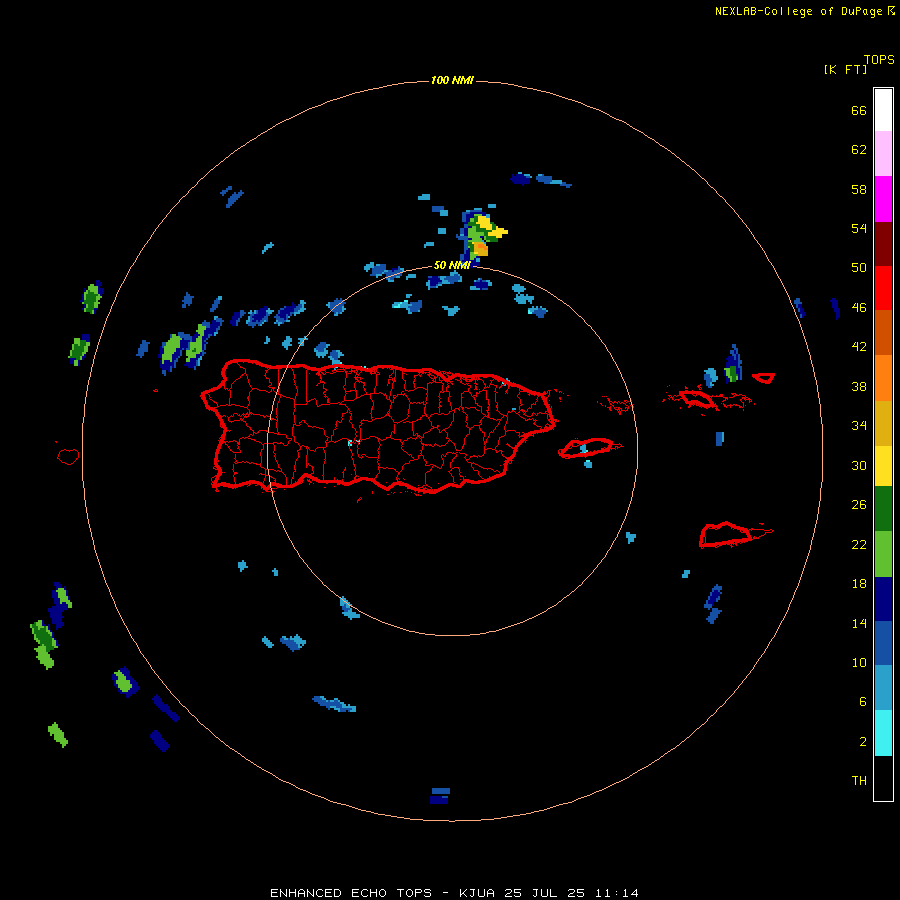Click the legend value 66
The image size is (900, 900).
pyautogui.click(x=859, y=110)
